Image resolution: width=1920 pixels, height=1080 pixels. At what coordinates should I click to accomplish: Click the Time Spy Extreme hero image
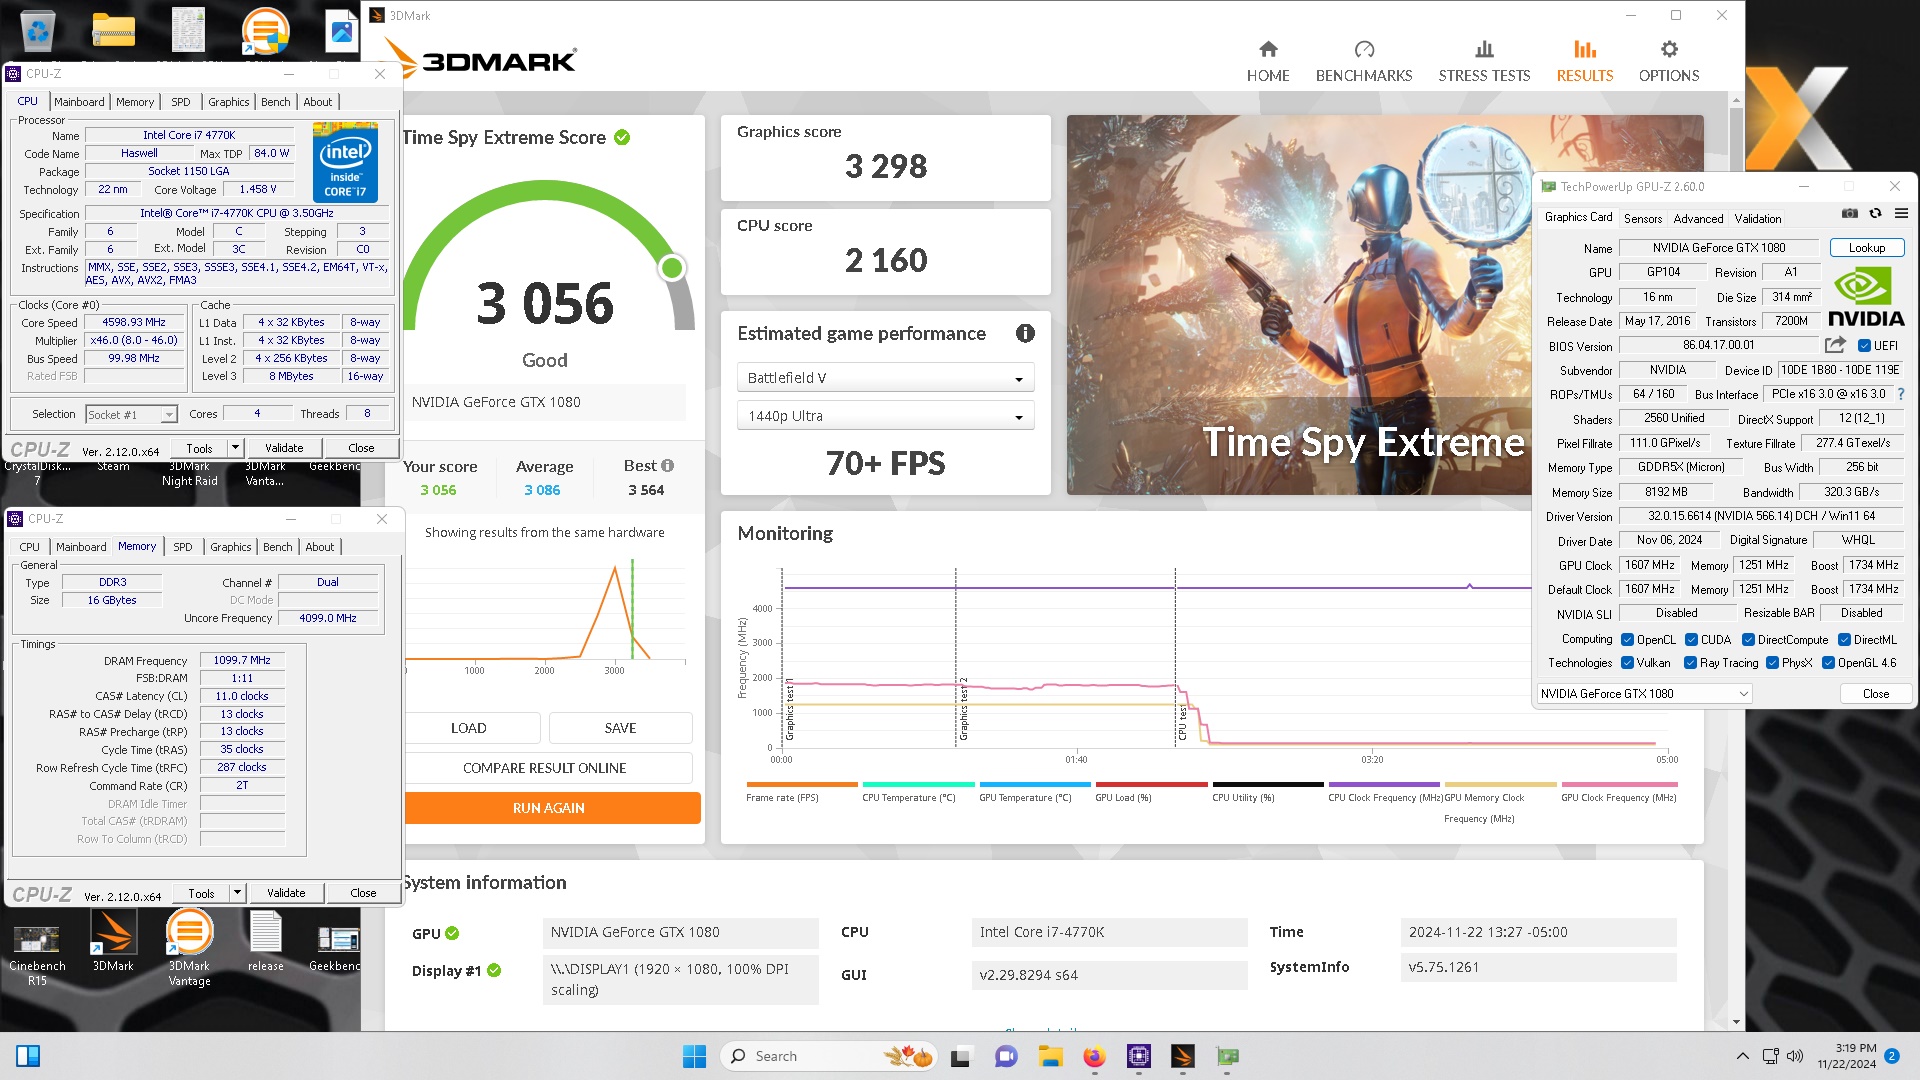point(1385,305)
